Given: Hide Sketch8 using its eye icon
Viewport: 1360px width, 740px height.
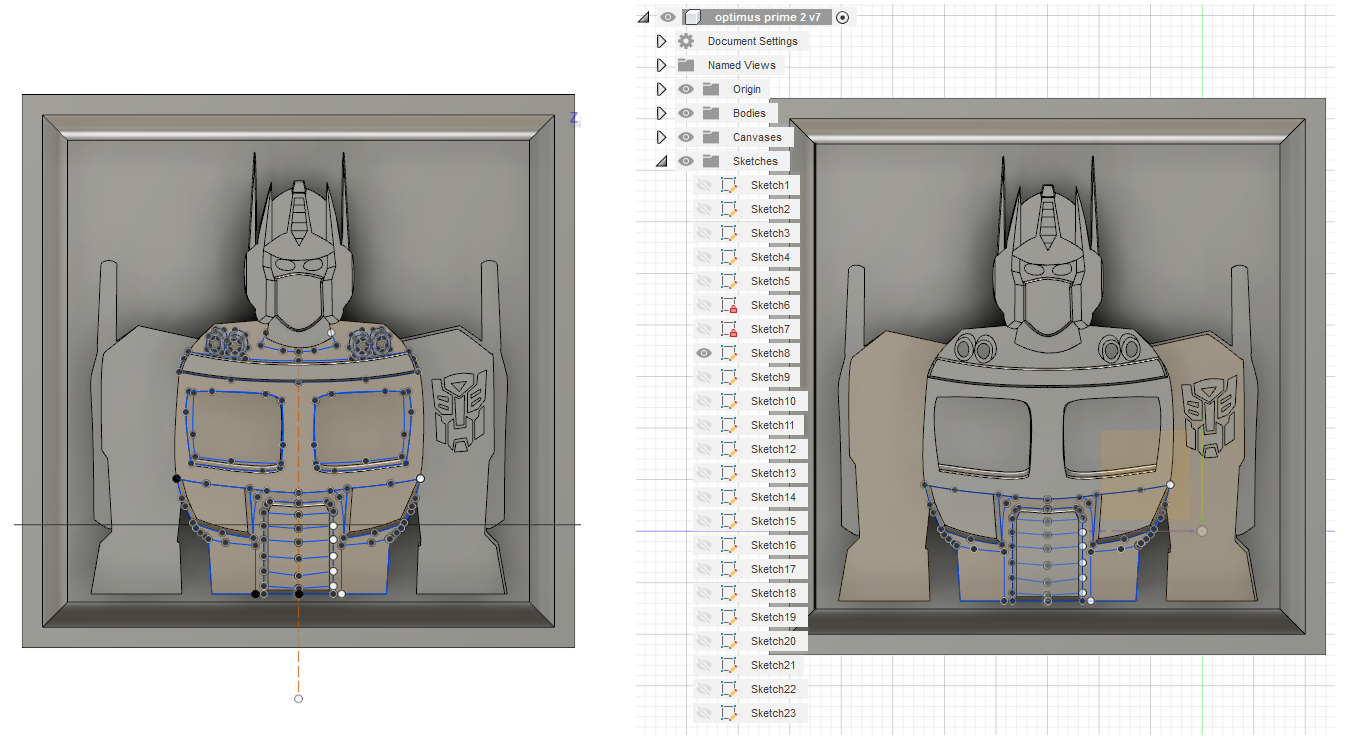Looking at the screenshot, I should [x=704, y=353].
